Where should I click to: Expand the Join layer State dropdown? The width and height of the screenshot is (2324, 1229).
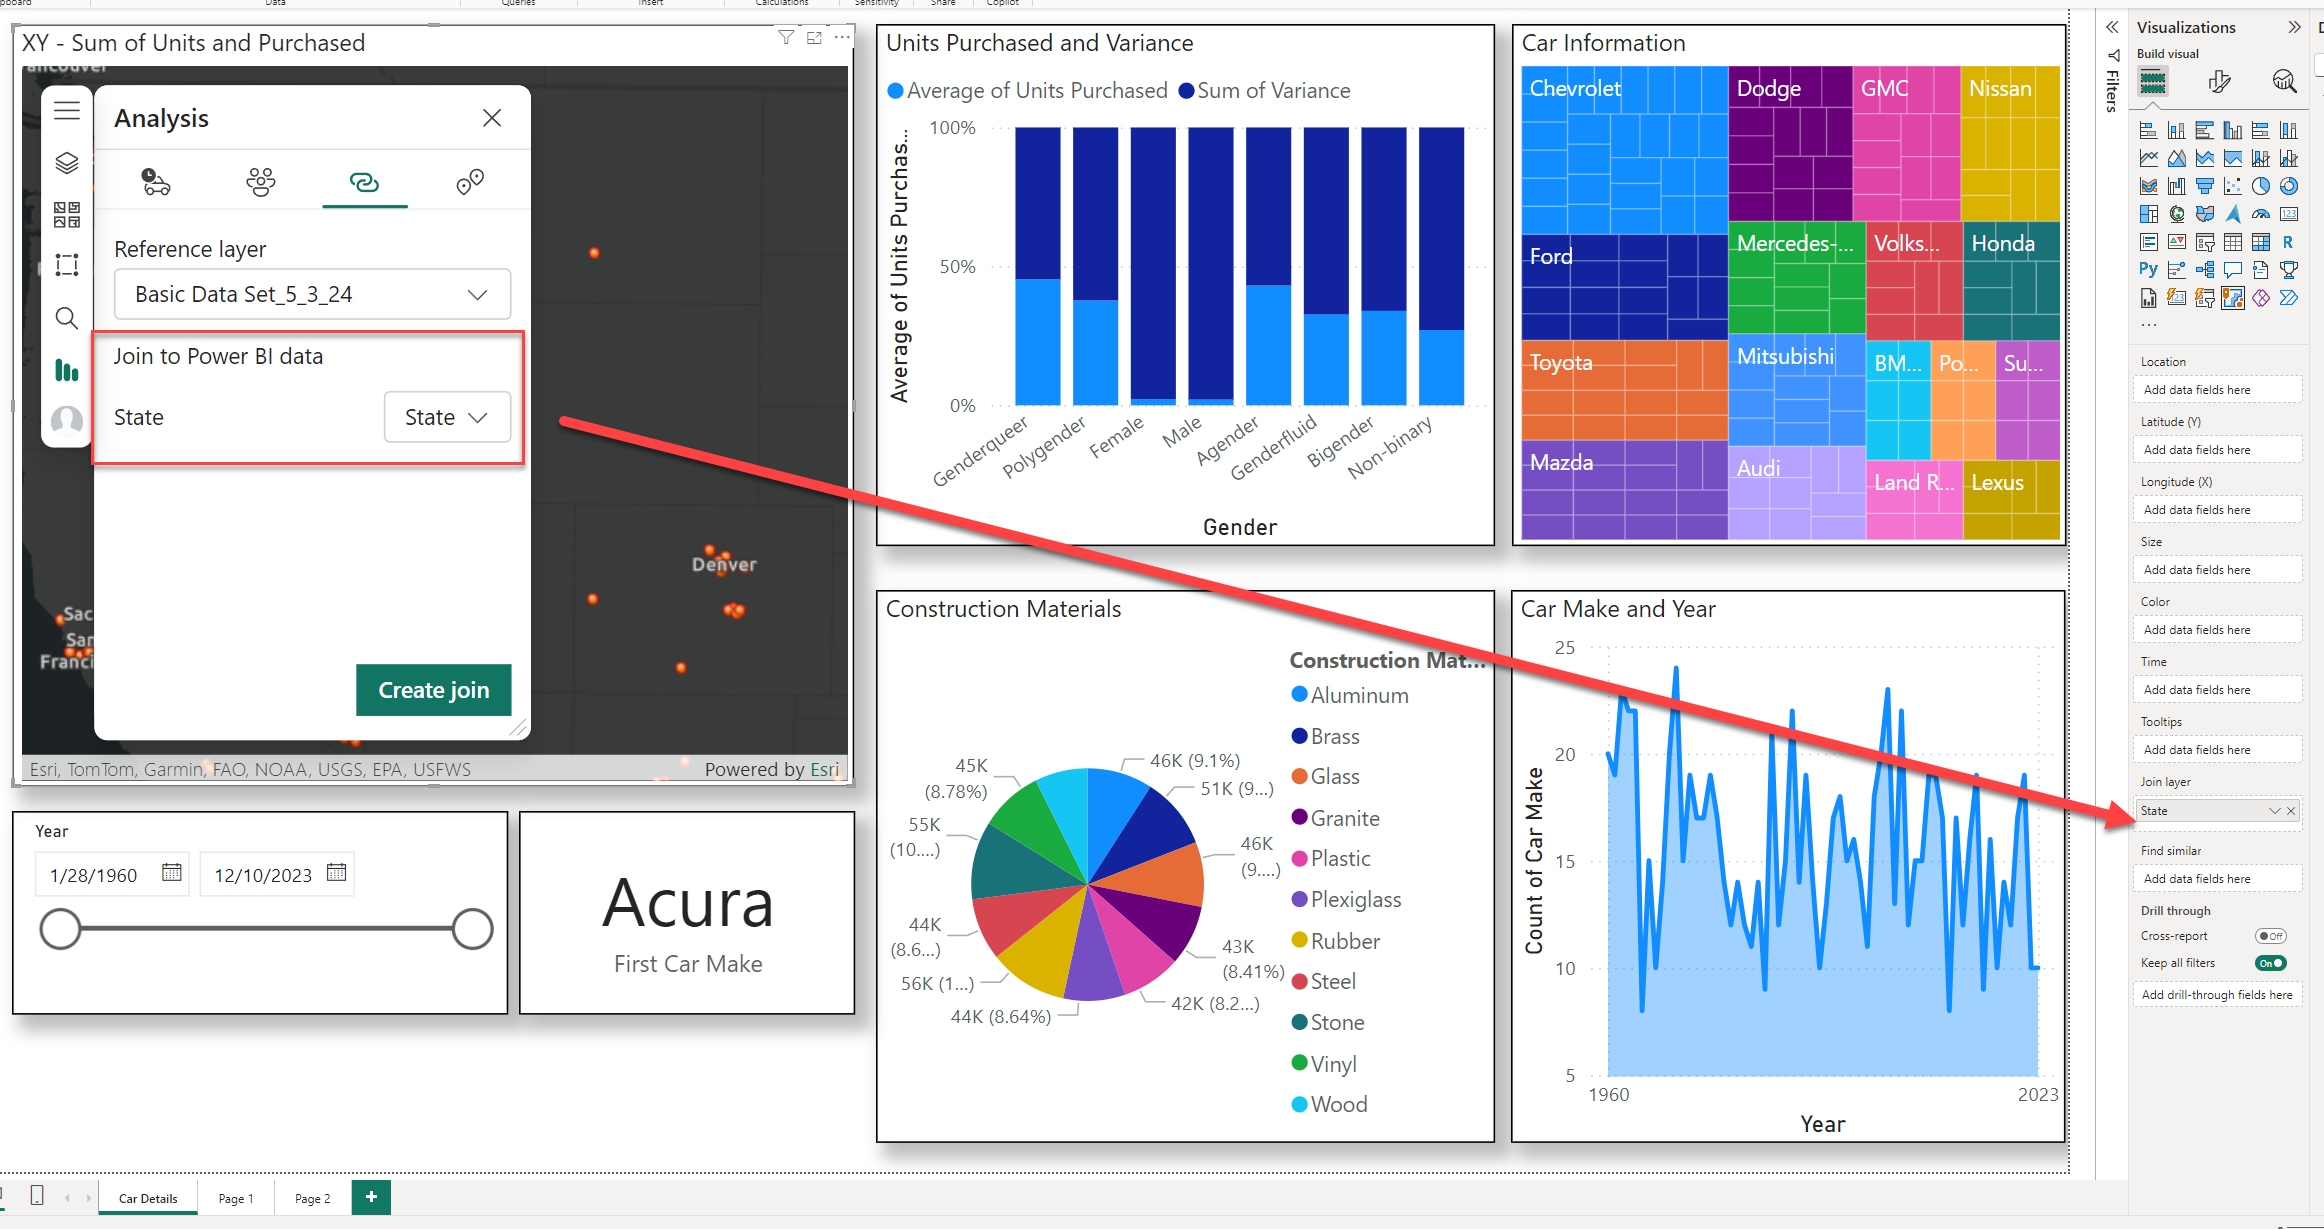2275,810
